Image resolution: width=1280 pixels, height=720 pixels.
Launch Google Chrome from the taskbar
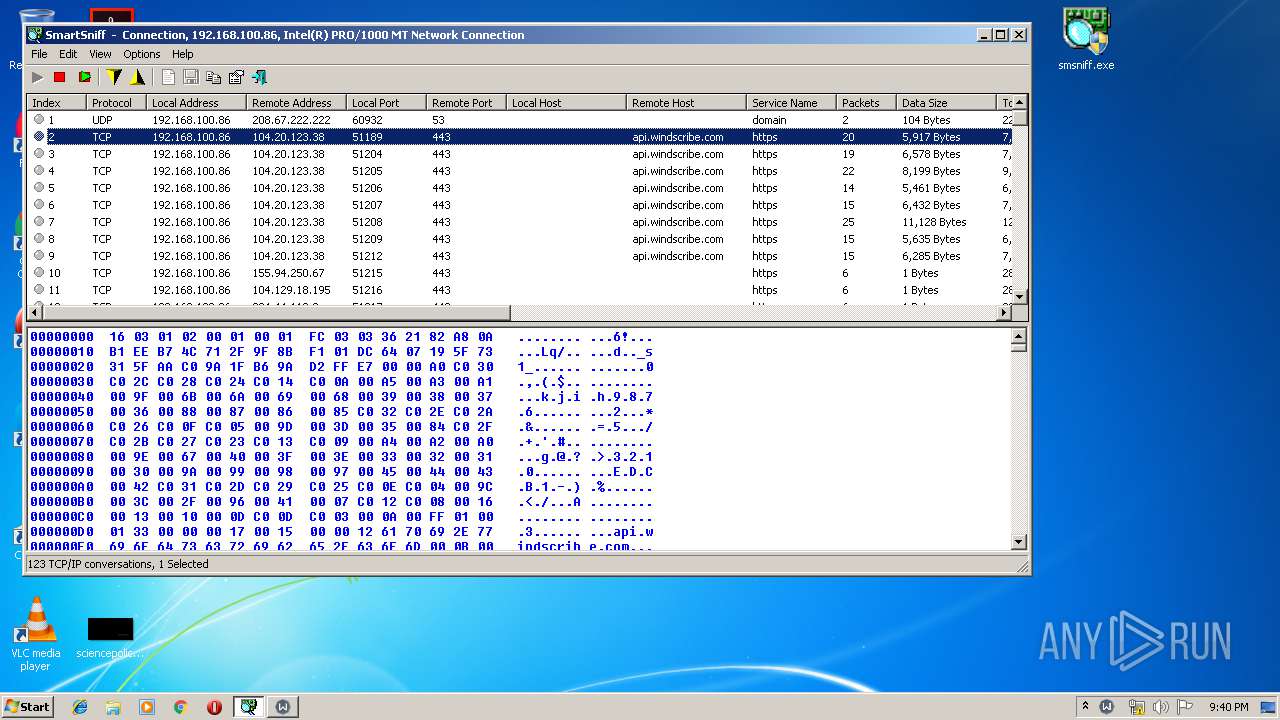181,707
